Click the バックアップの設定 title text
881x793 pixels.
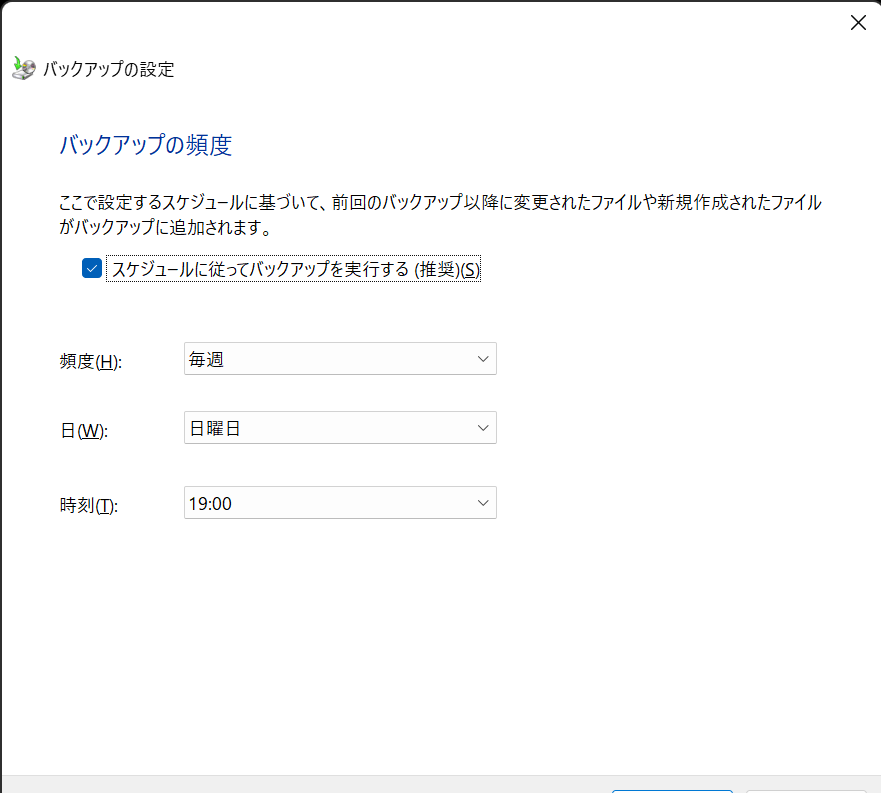coord(109,69)
